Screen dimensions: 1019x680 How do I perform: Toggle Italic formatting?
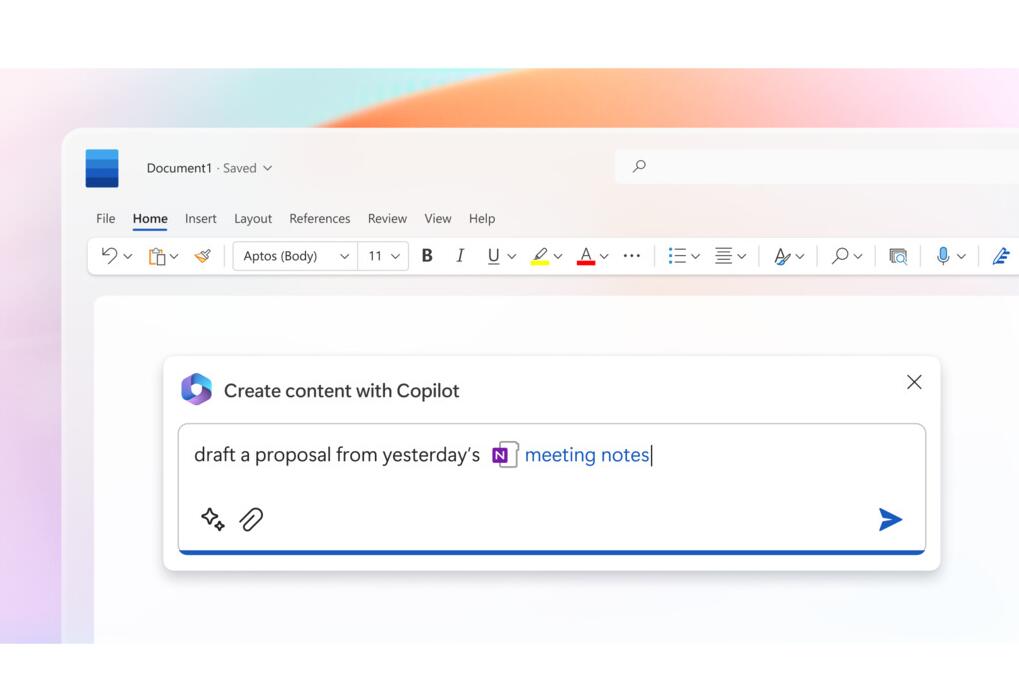[460, 255]
